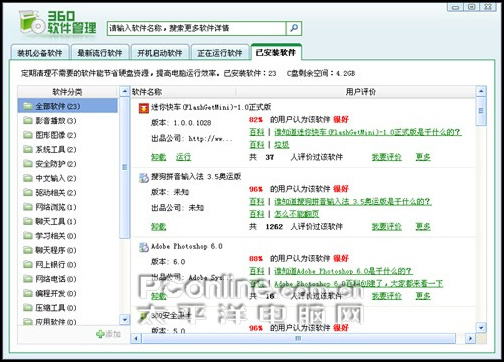Select the 应用软件 (0) category
Screen dimensions: 504x362
point(68,321)
